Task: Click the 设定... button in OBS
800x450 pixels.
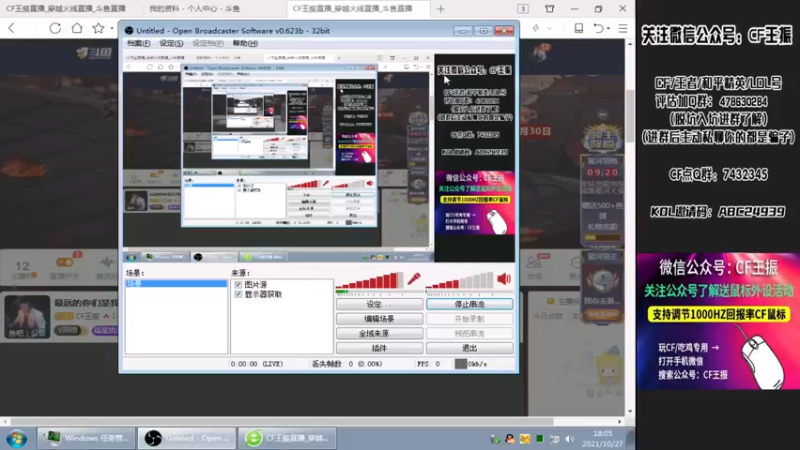Action: 379,304
